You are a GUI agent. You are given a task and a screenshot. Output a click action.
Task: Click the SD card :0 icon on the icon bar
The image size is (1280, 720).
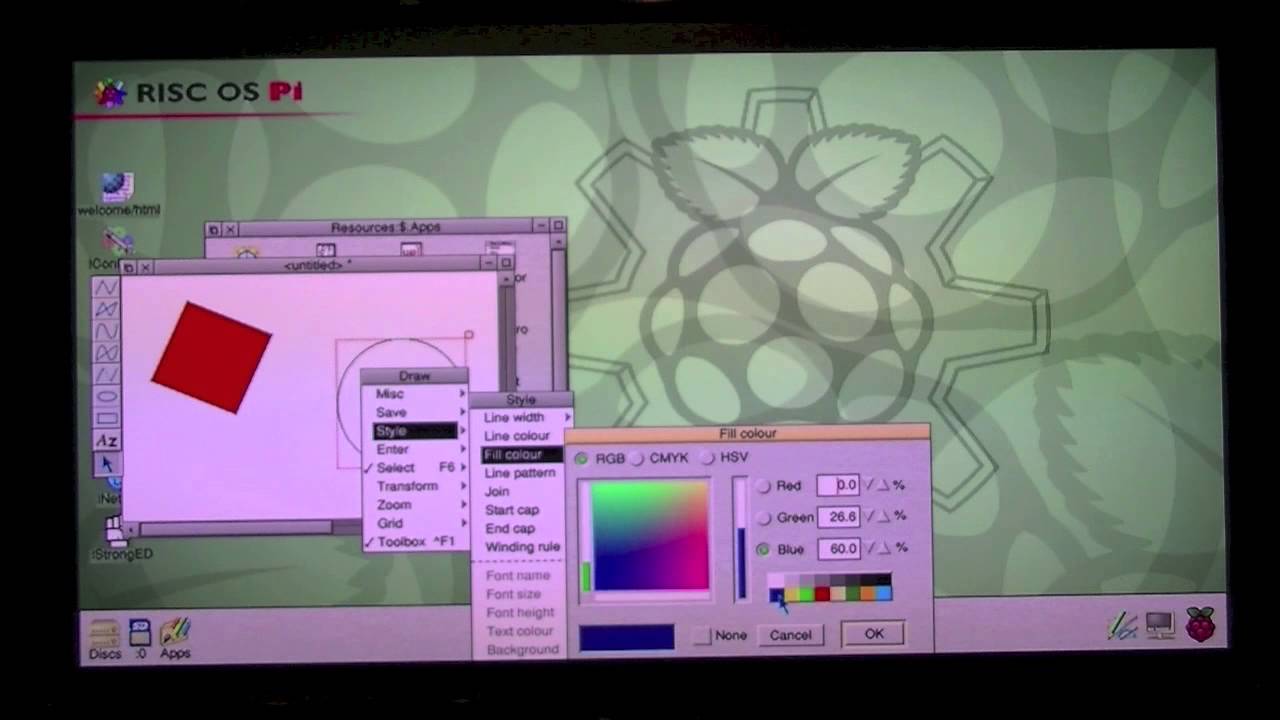tap(140, 640)
